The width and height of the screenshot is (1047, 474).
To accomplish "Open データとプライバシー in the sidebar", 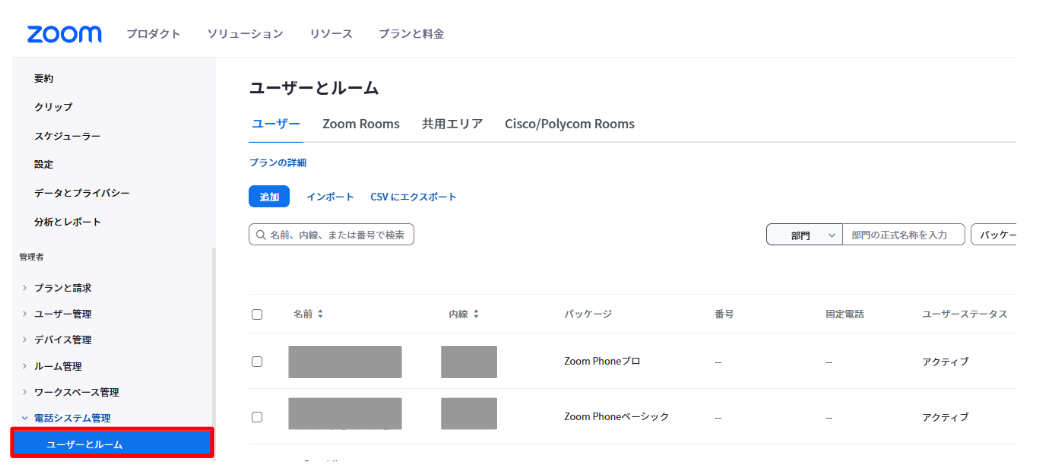I will click(x=81, y=193).
